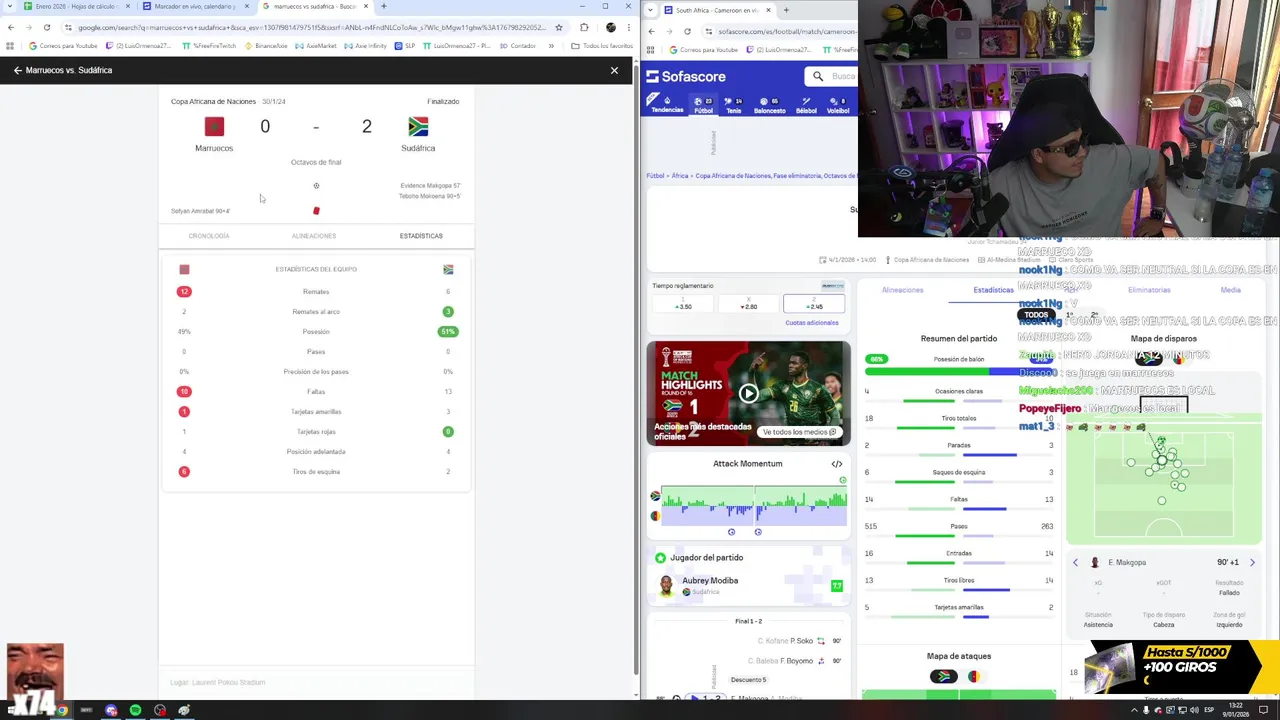1280x720 pixels.
Task: Click the Marruecos team name
Action: point(214,148)
